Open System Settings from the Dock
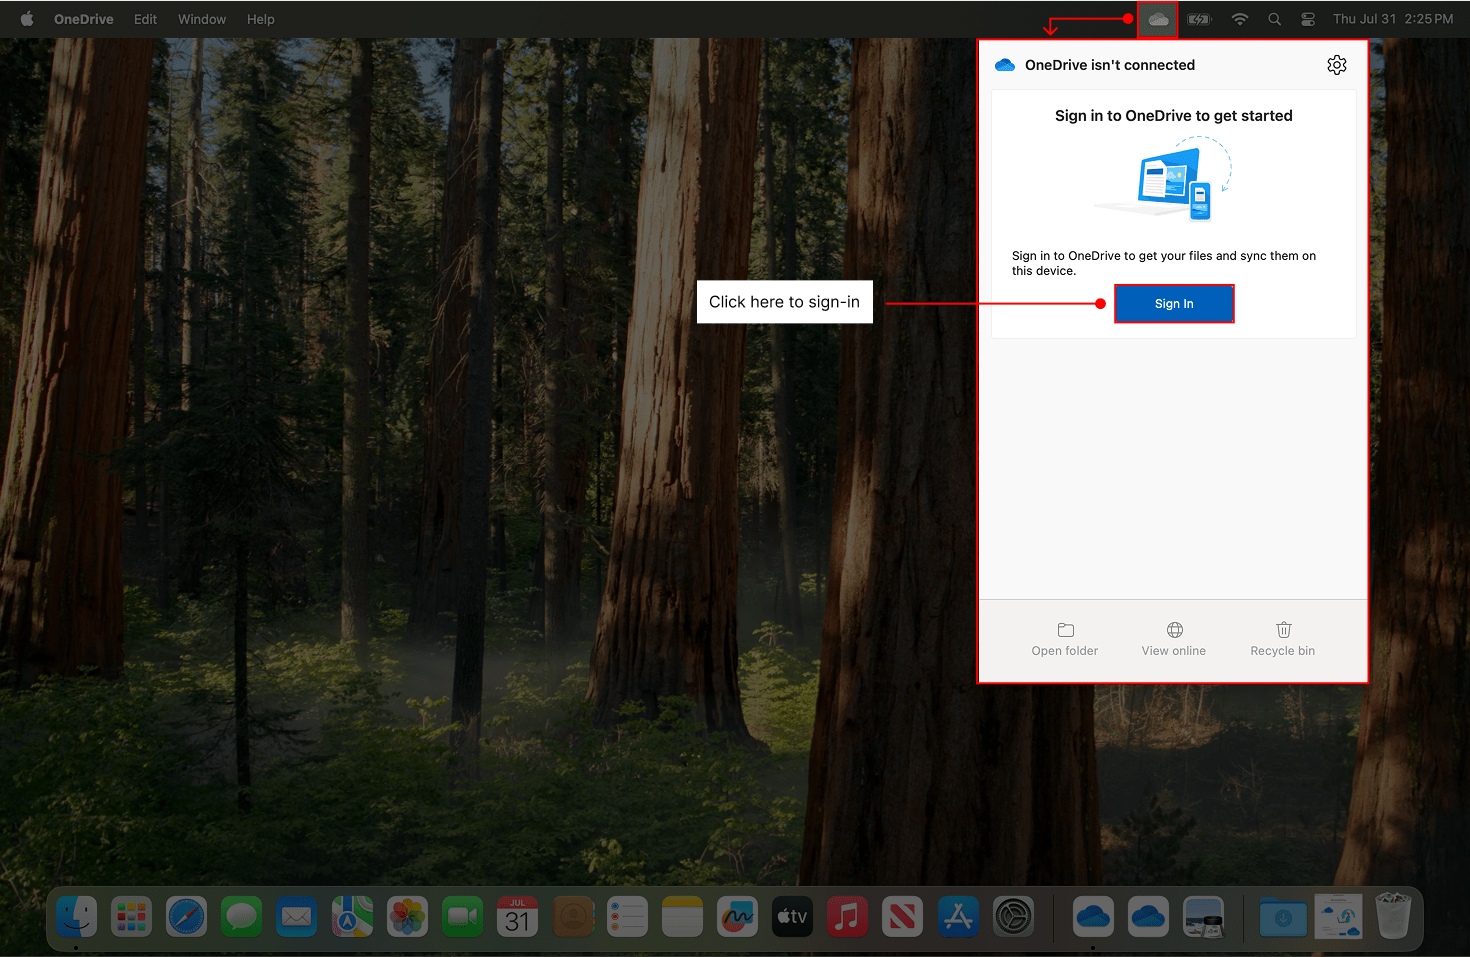Image resolution: width=1470 pixels, height=957 pixels. (1012, 916)
